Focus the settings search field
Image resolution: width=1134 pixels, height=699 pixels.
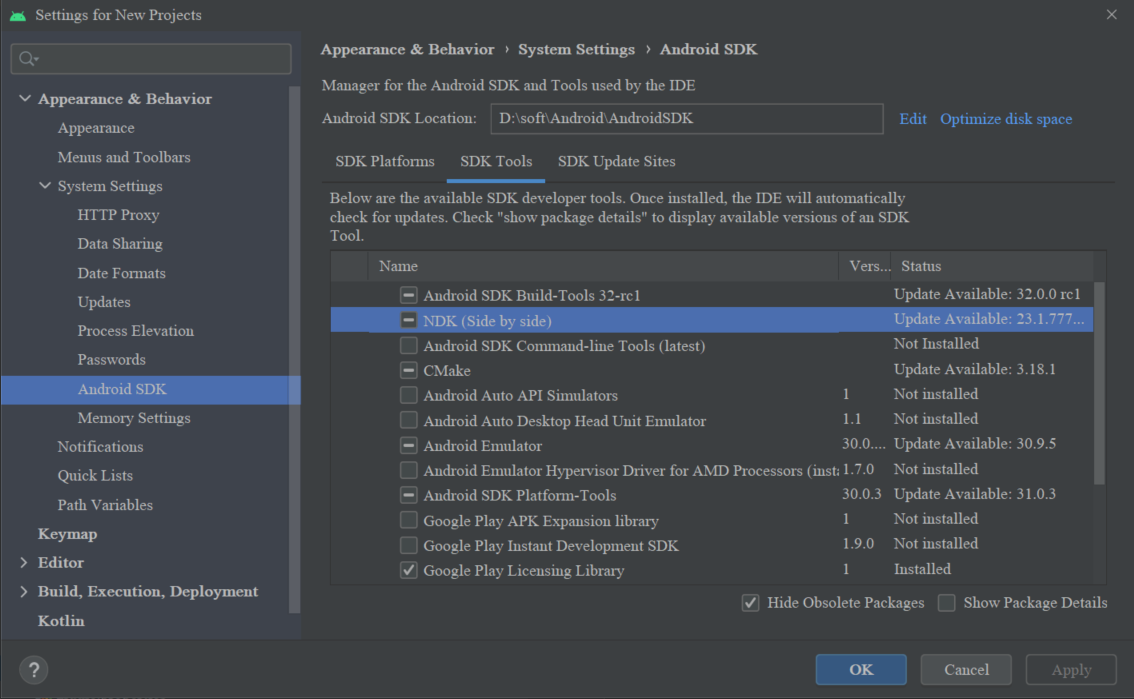coord(151,59)
